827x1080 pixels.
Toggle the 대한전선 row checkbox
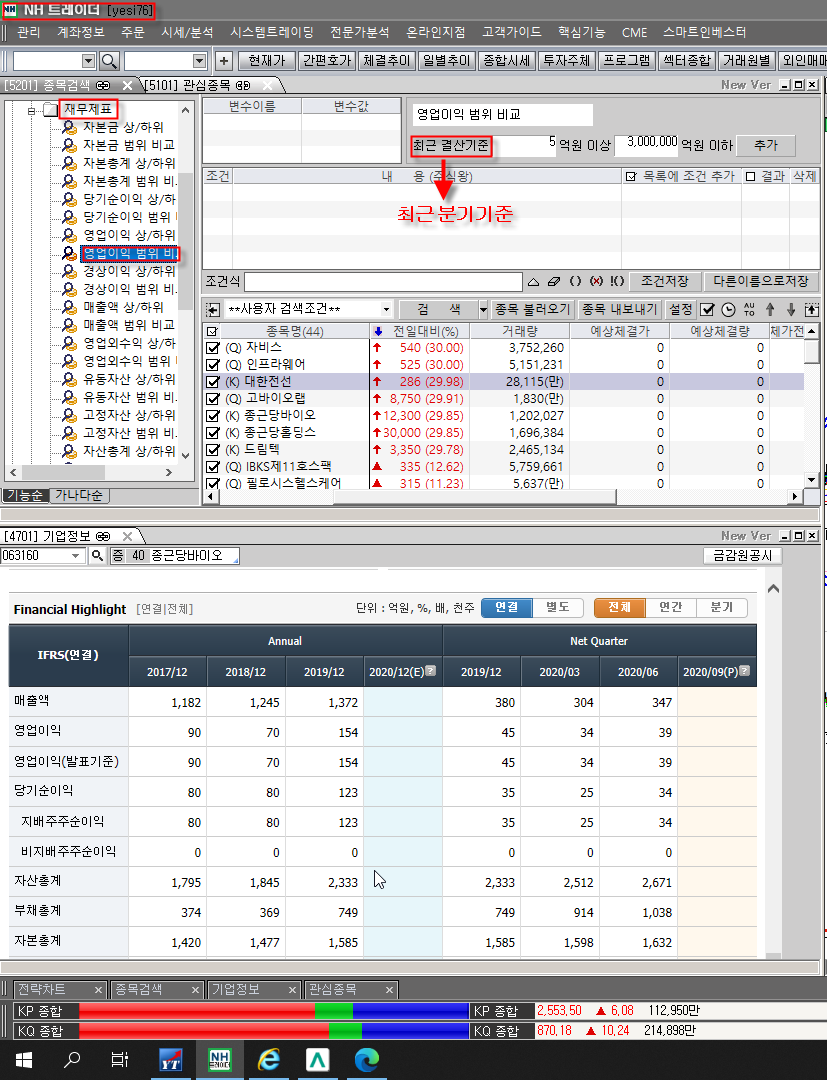point(212,382)
